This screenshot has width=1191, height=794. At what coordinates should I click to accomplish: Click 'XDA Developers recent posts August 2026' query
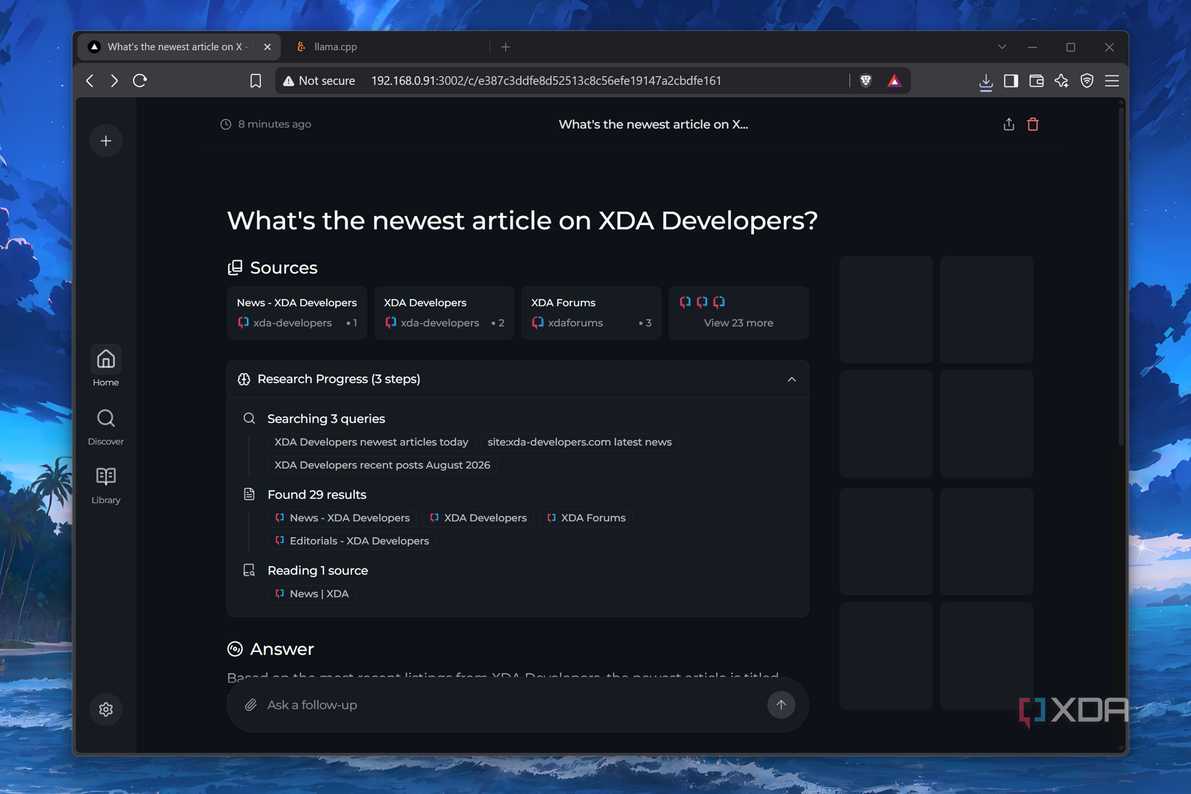(x=382, y=465)
